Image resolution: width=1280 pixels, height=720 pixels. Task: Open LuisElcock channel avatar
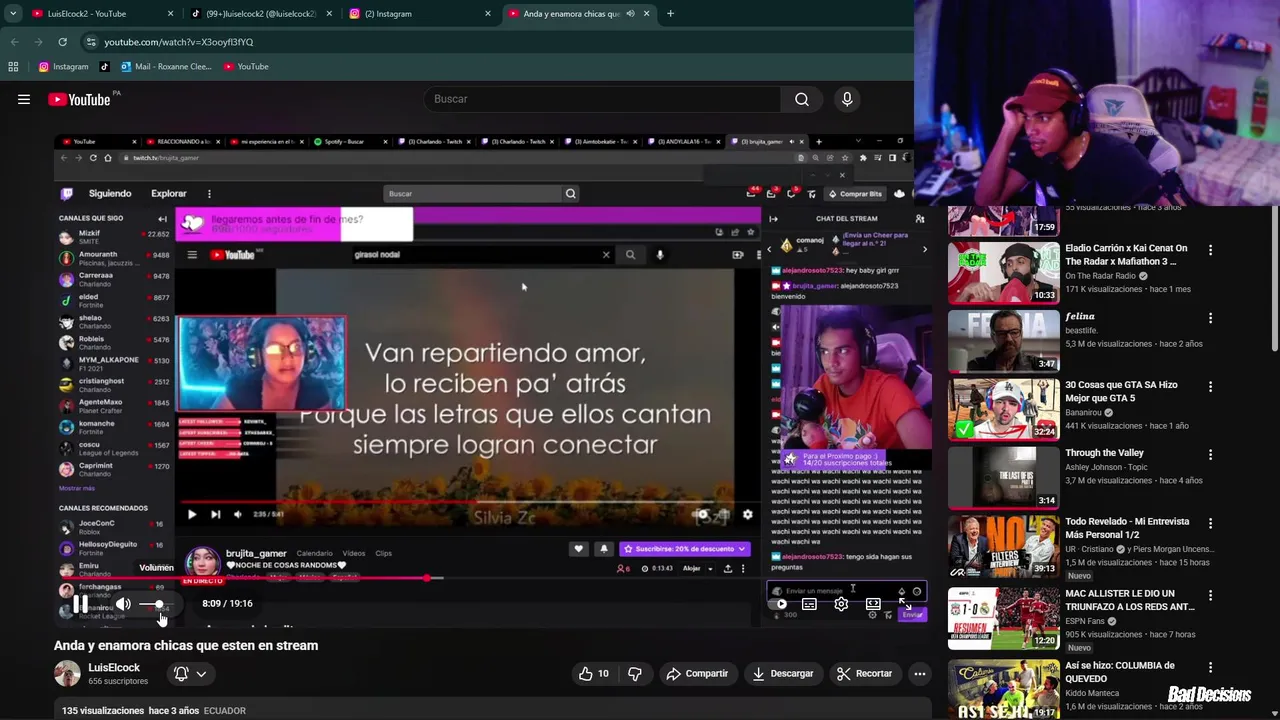67,674
